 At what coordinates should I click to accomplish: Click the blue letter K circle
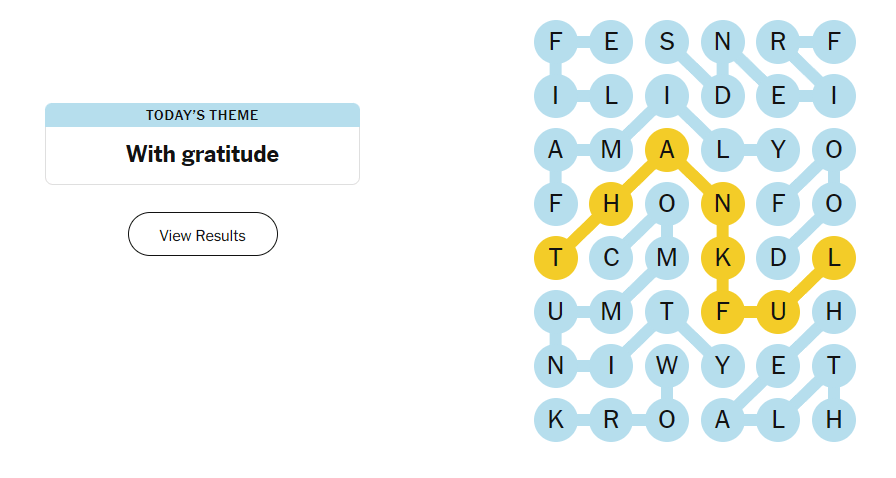click(555, 421)
